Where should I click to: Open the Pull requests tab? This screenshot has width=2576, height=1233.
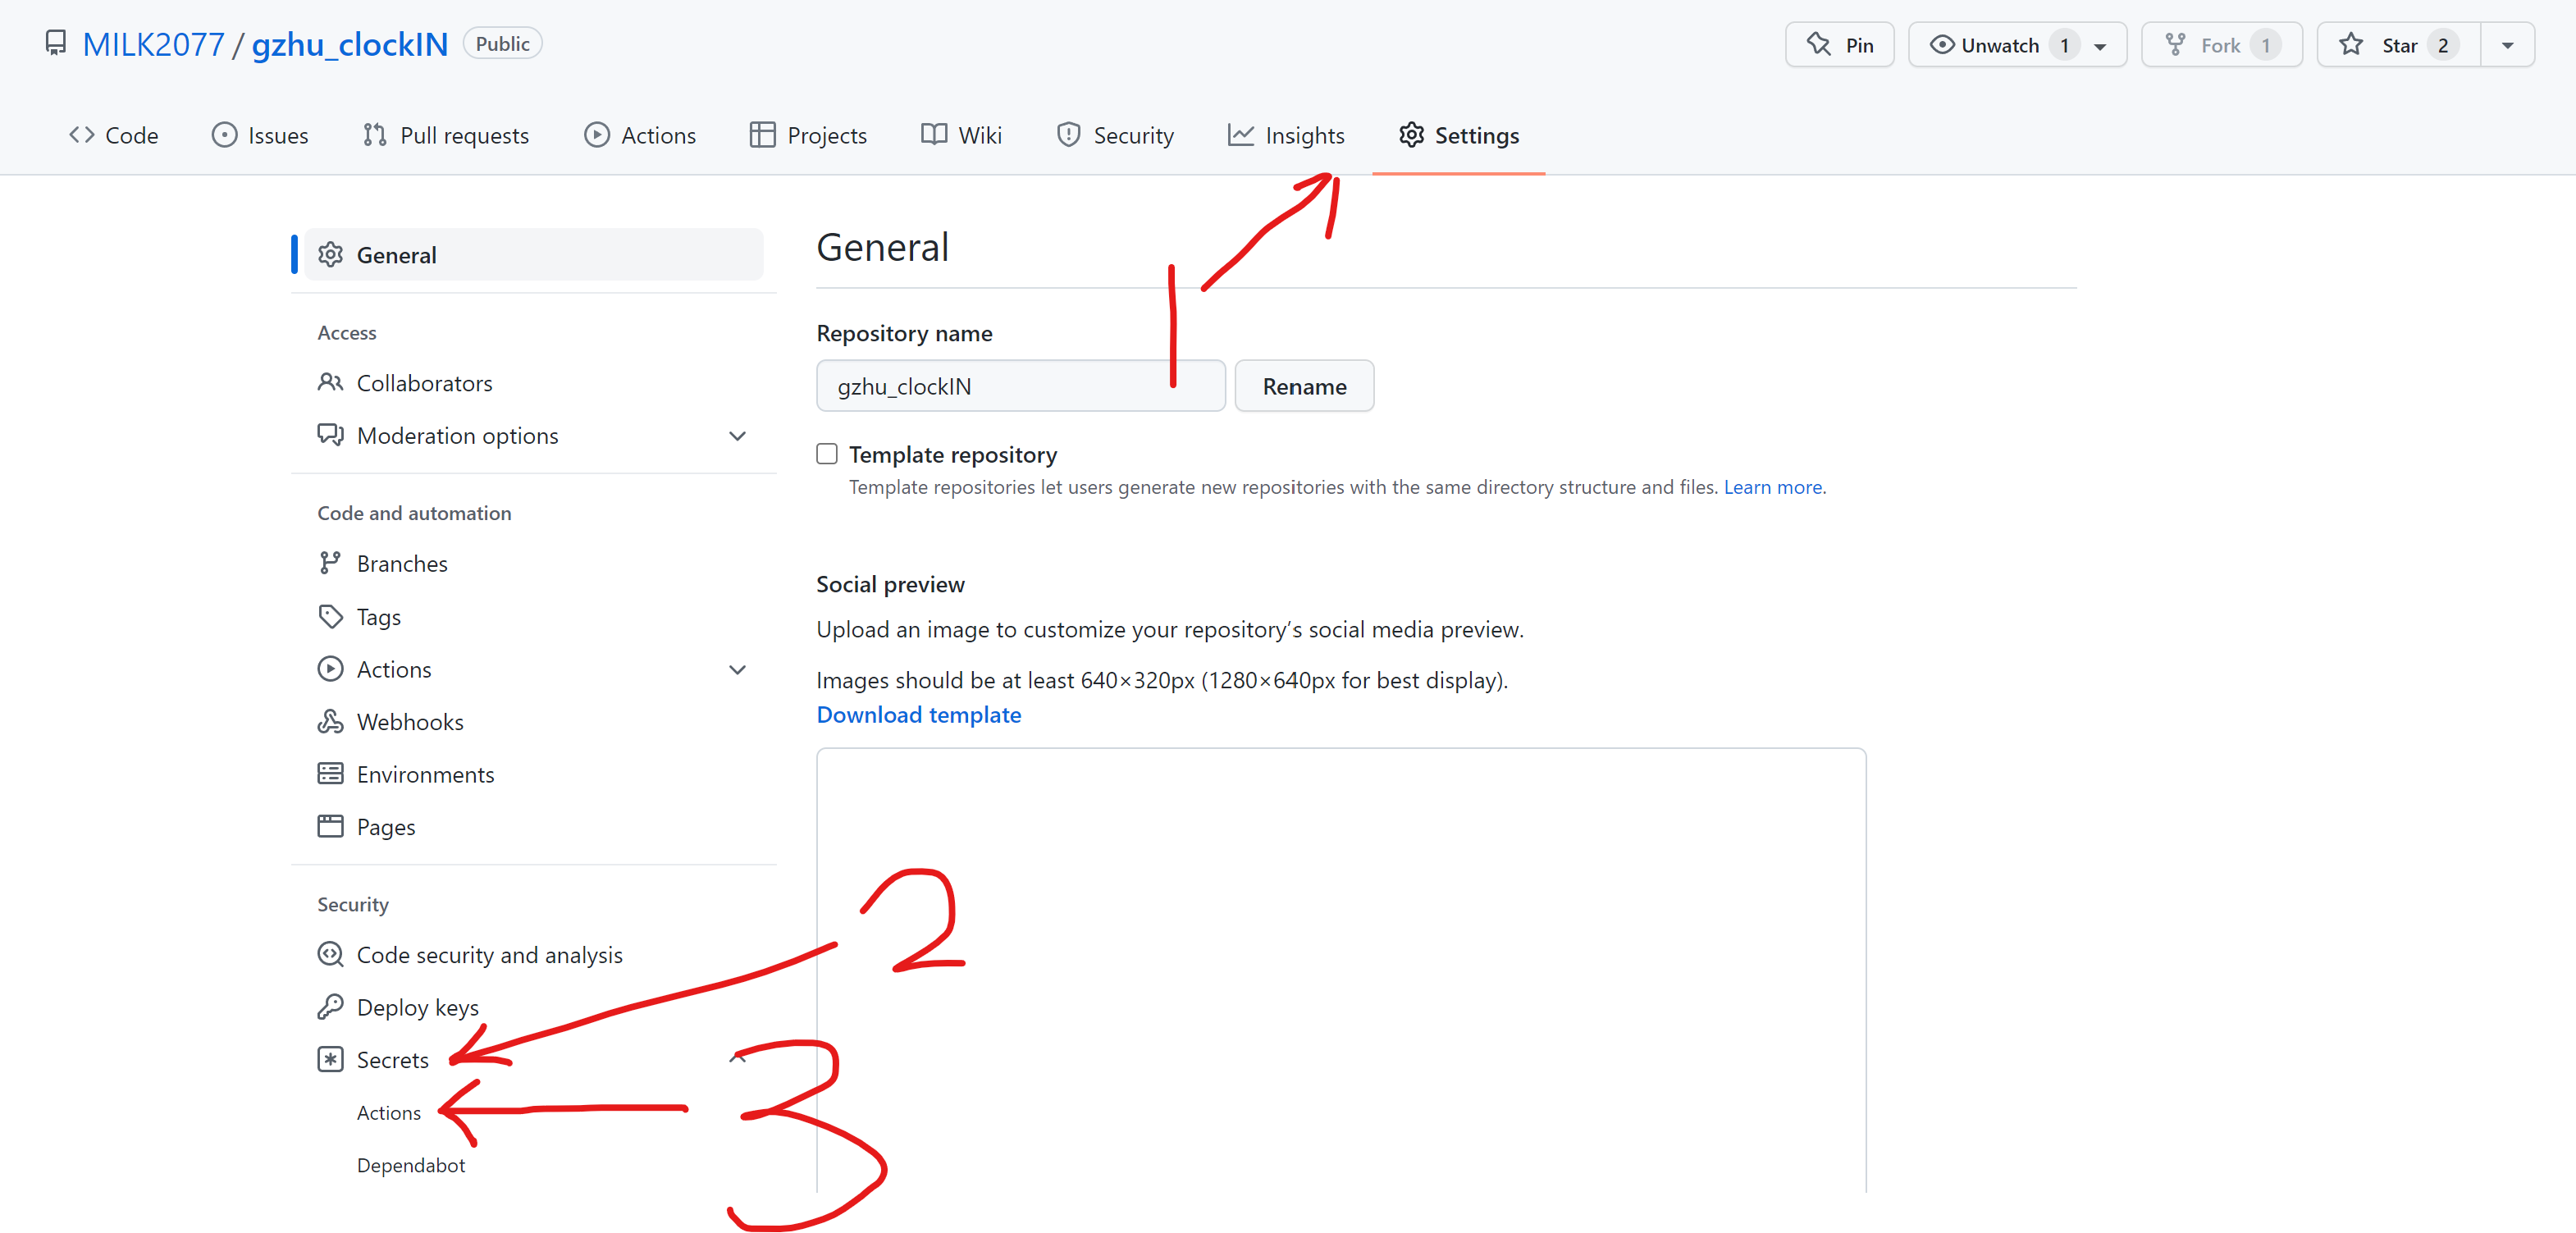click(446, 135)
